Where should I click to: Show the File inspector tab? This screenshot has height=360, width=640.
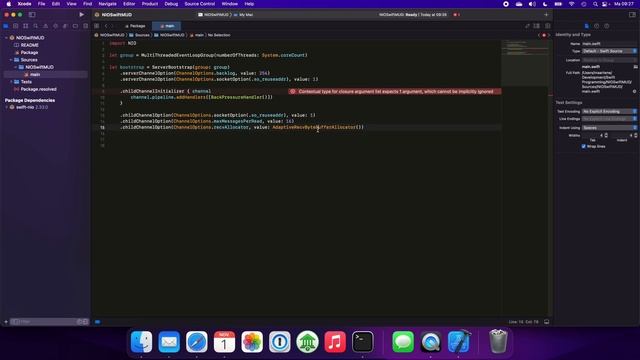pos(587,26)
